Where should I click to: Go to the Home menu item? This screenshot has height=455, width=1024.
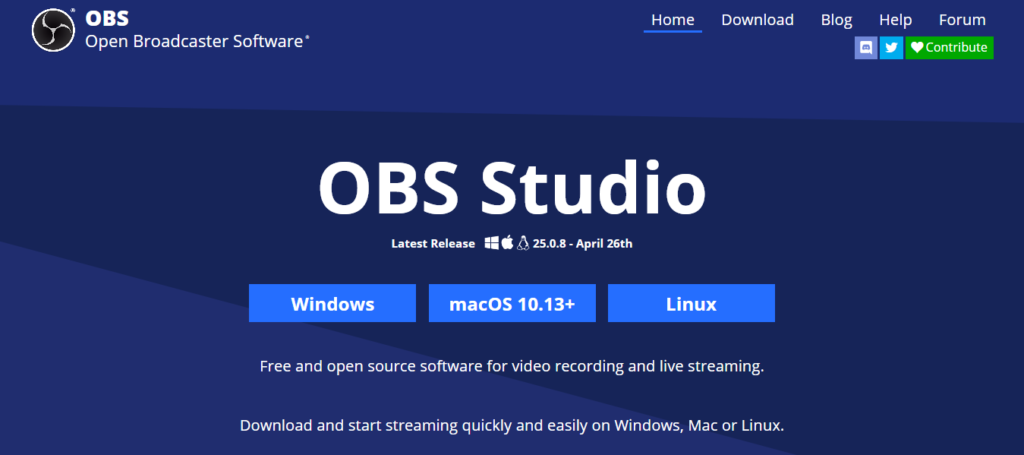point(673,20)
